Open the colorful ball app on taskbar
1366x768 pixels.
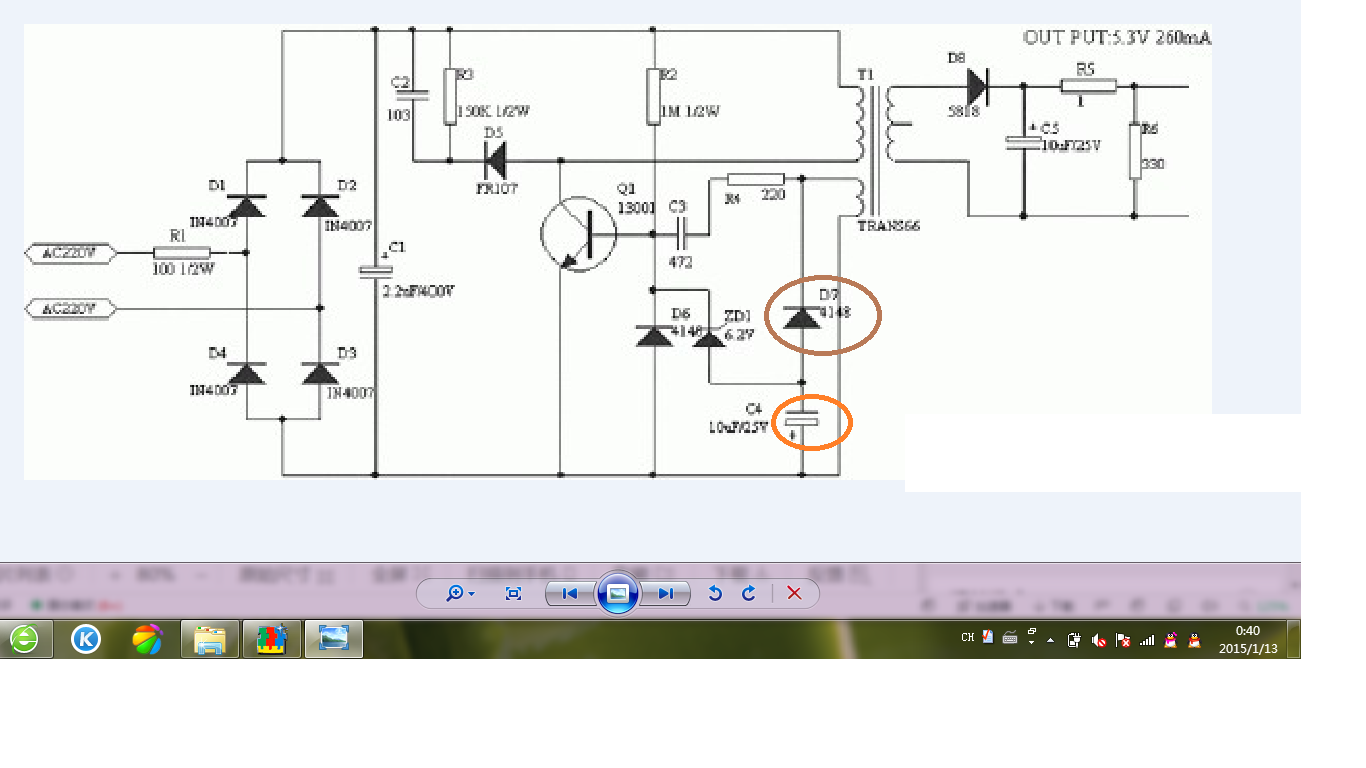point(148,638)
